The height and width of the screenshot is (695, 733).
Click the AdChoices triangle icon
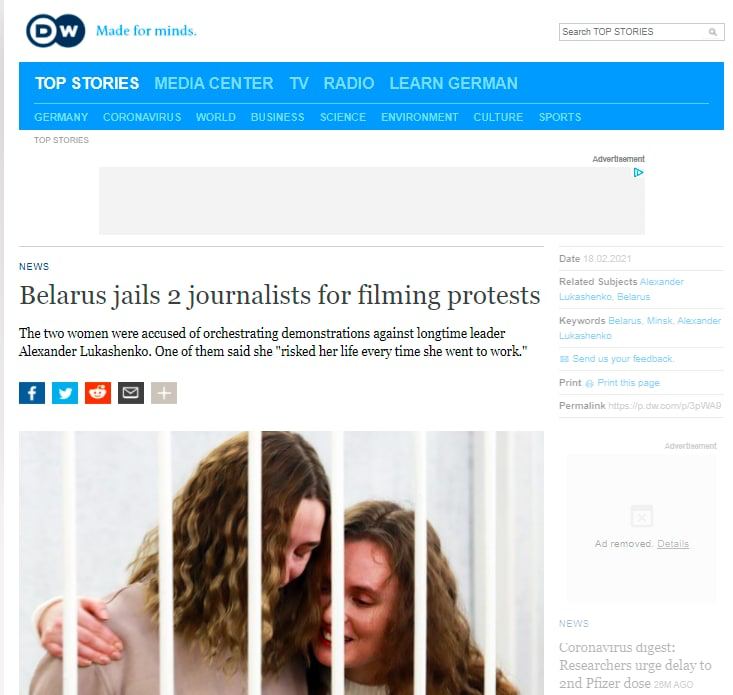(x=638, y=172)
